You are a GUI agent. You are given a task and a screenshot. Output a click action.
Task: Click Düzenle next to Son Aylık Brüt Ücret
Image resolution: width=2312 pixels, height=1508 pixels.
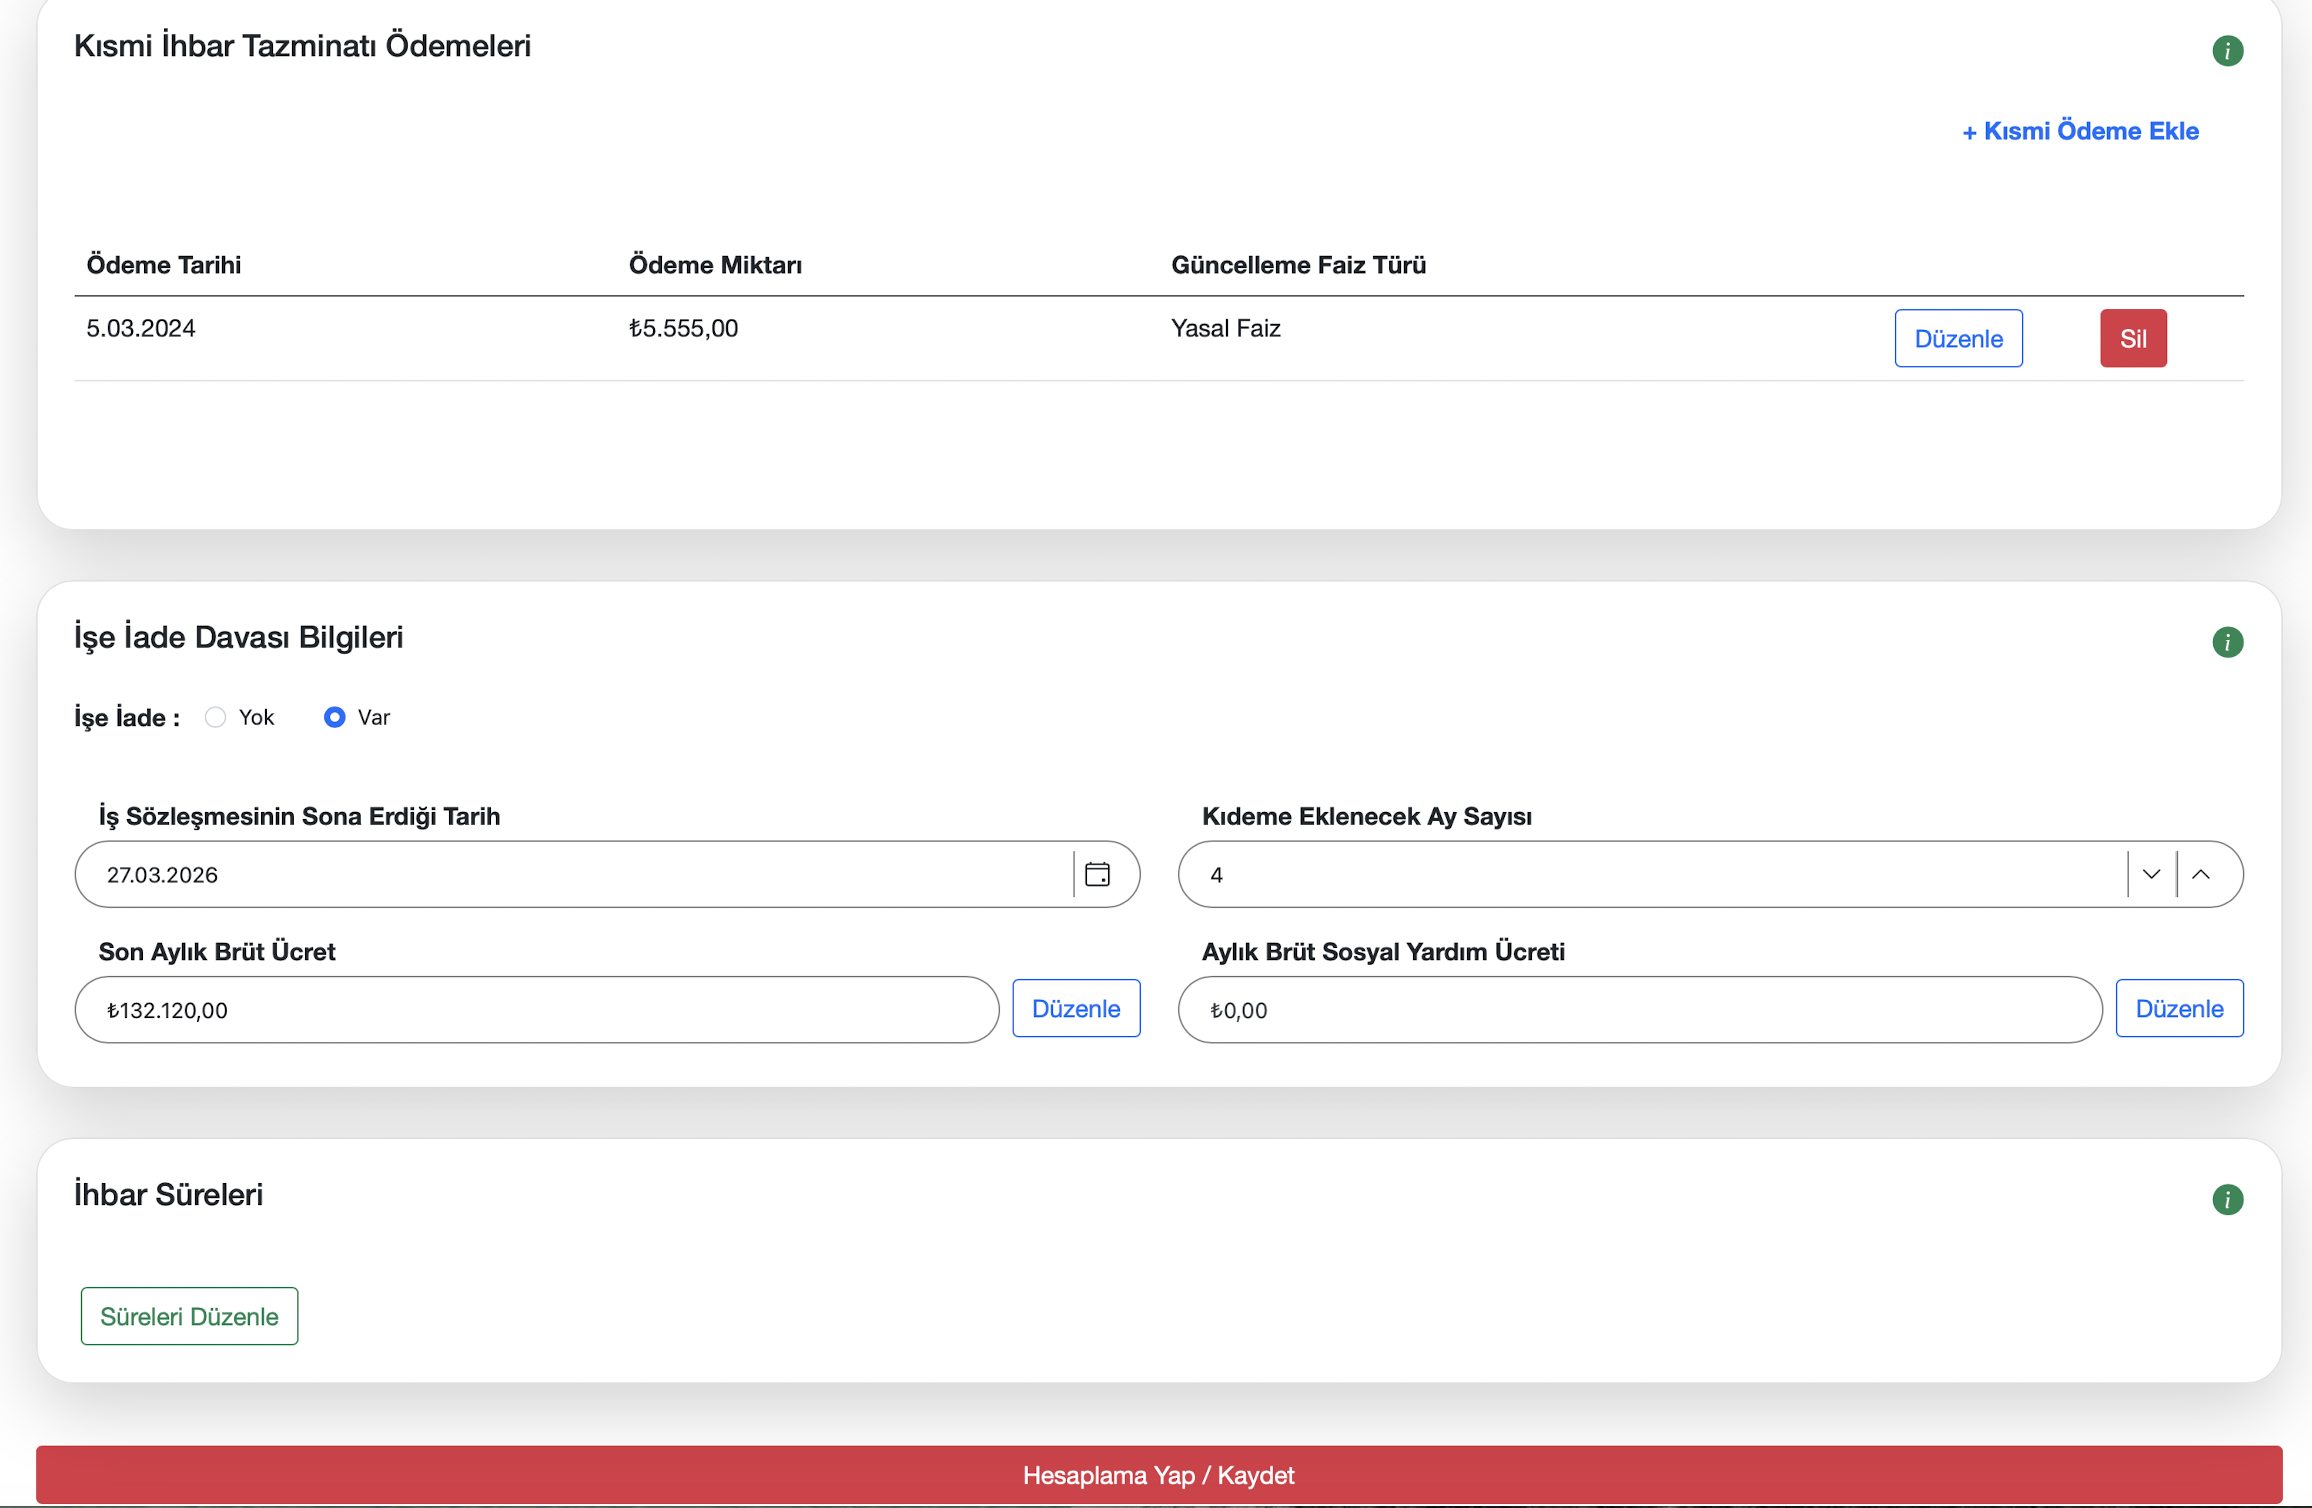tap(1075, 1009)
